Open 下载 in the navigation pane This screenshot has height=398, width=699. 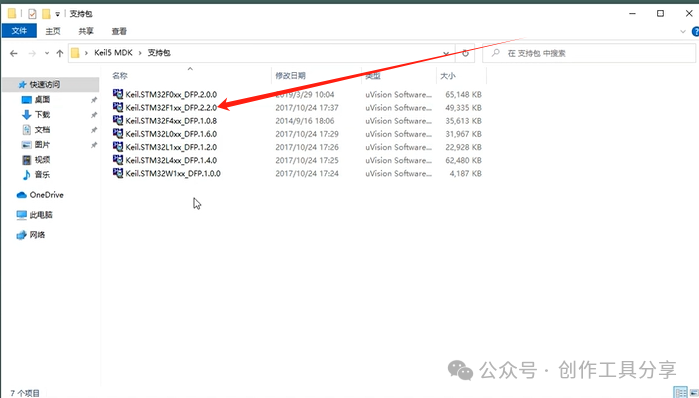pyautogui.click(x=42, y=115)
